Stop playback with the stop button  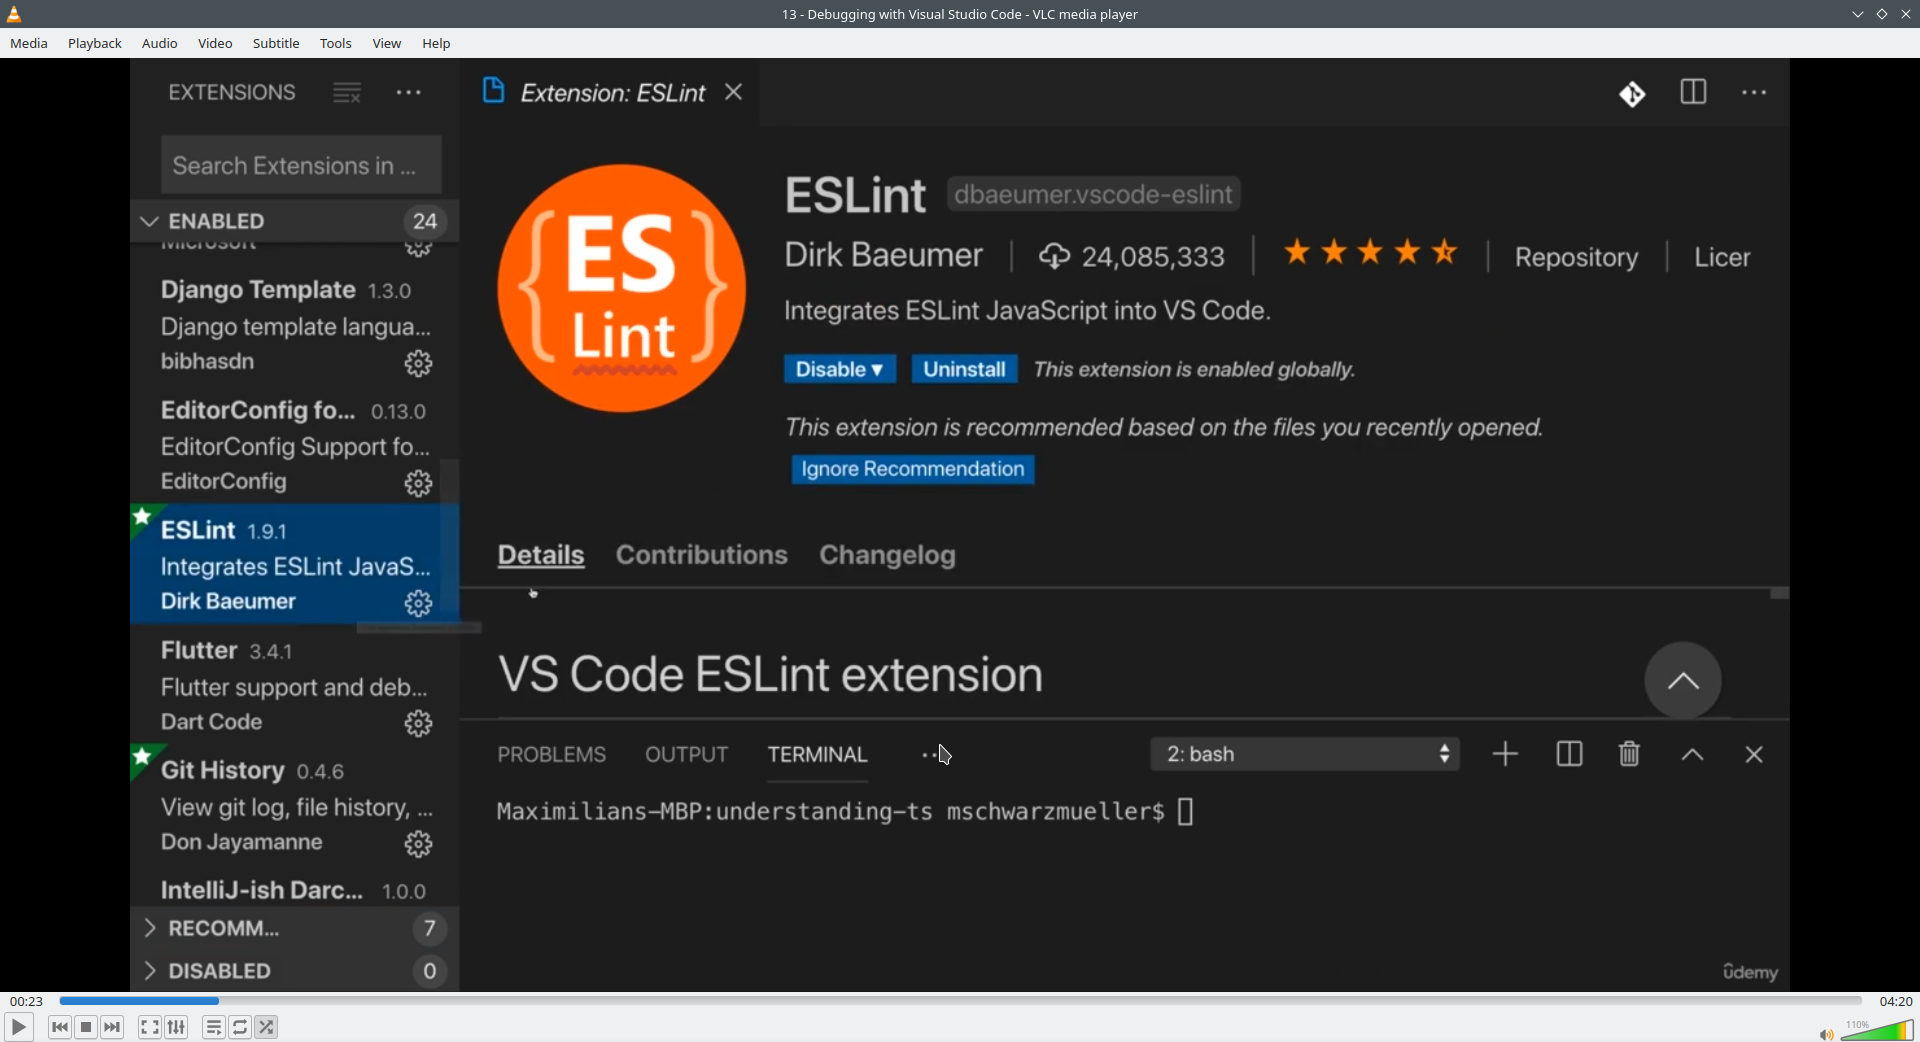tap(86, 1027)
